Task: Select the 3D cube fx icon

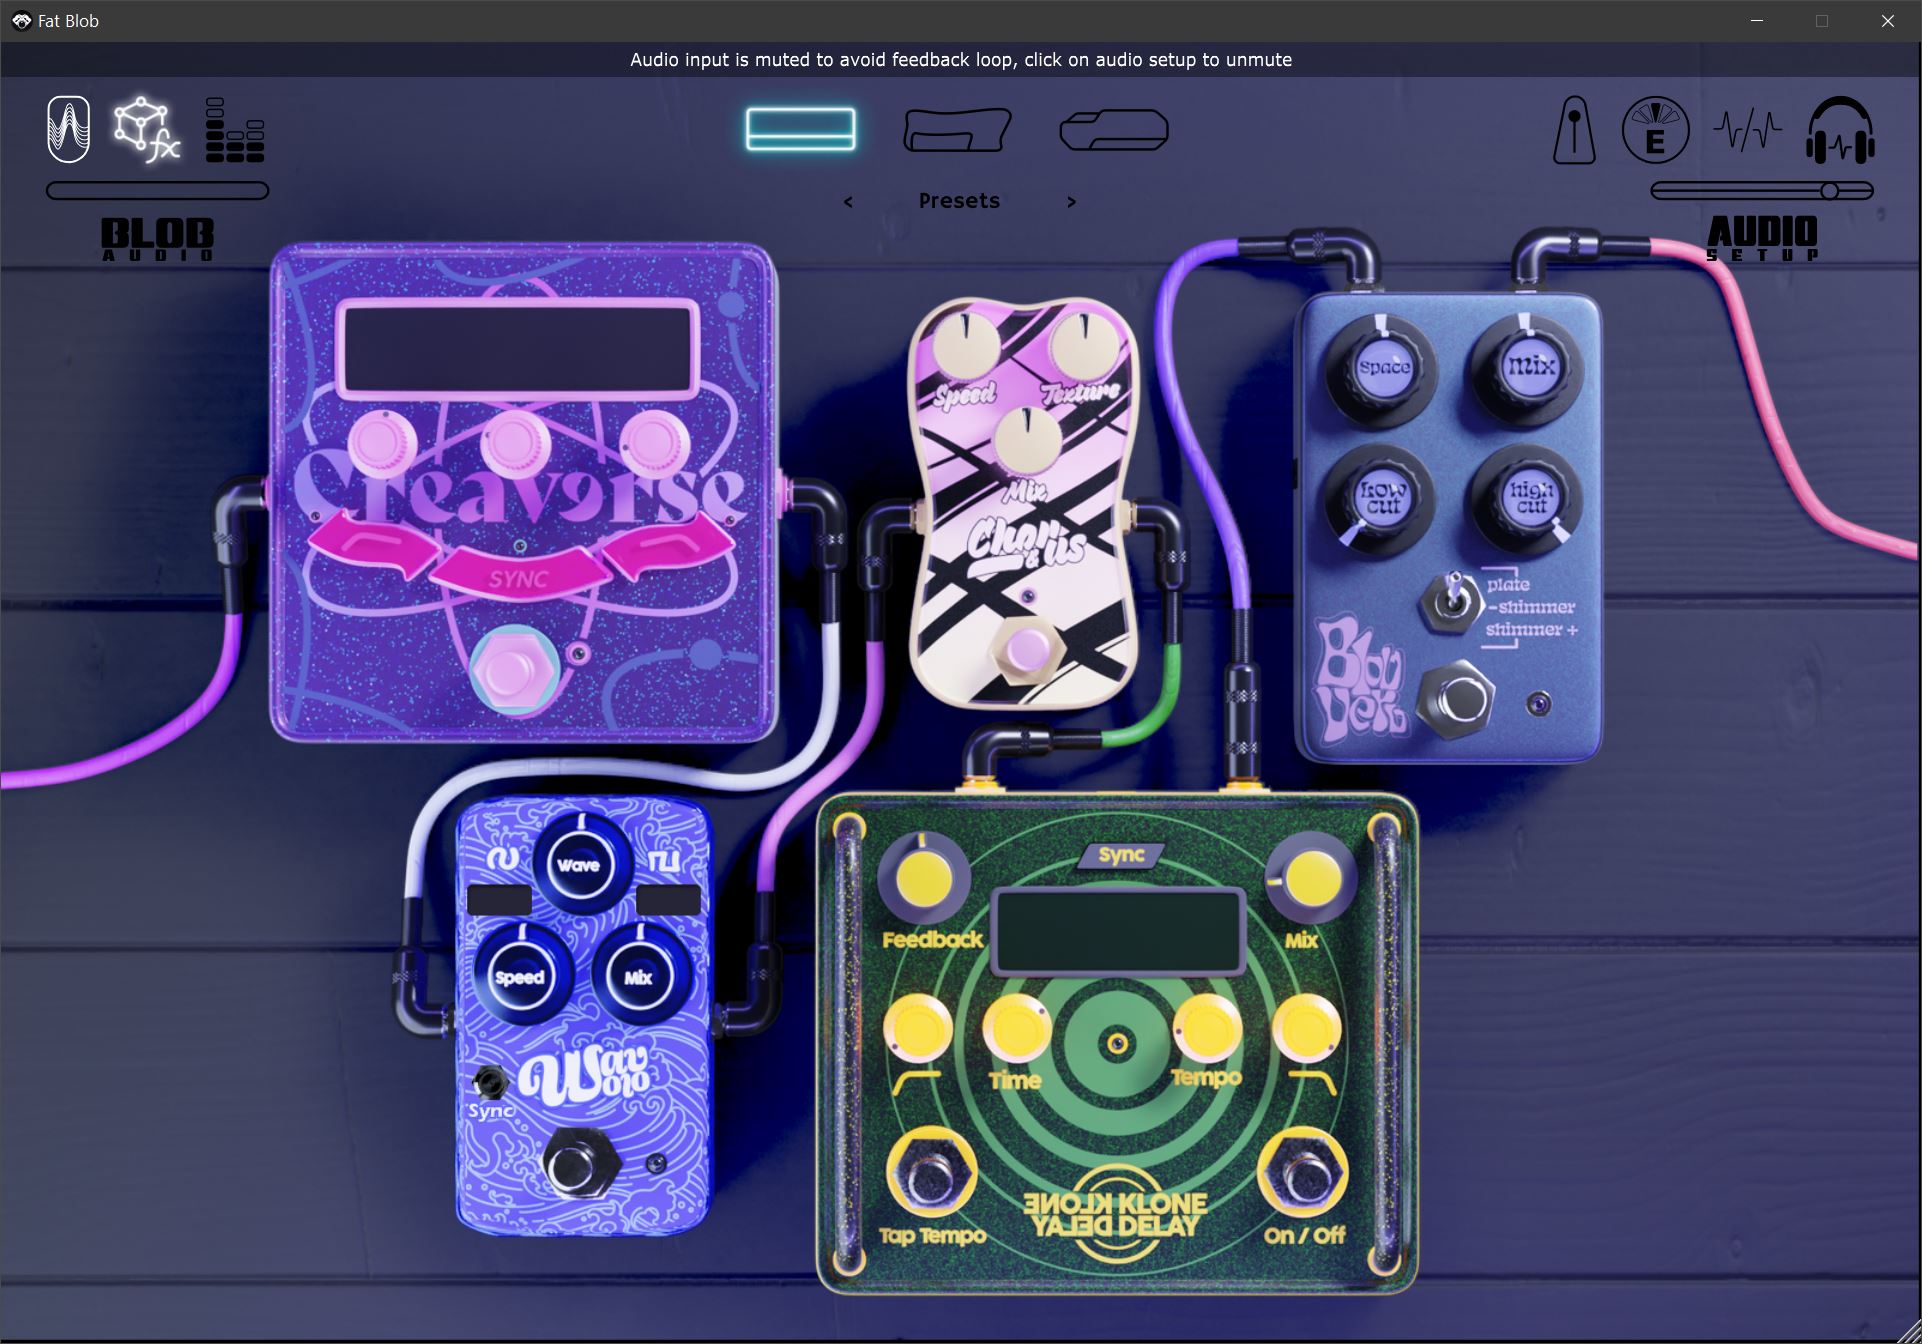Action: [146, 130]
